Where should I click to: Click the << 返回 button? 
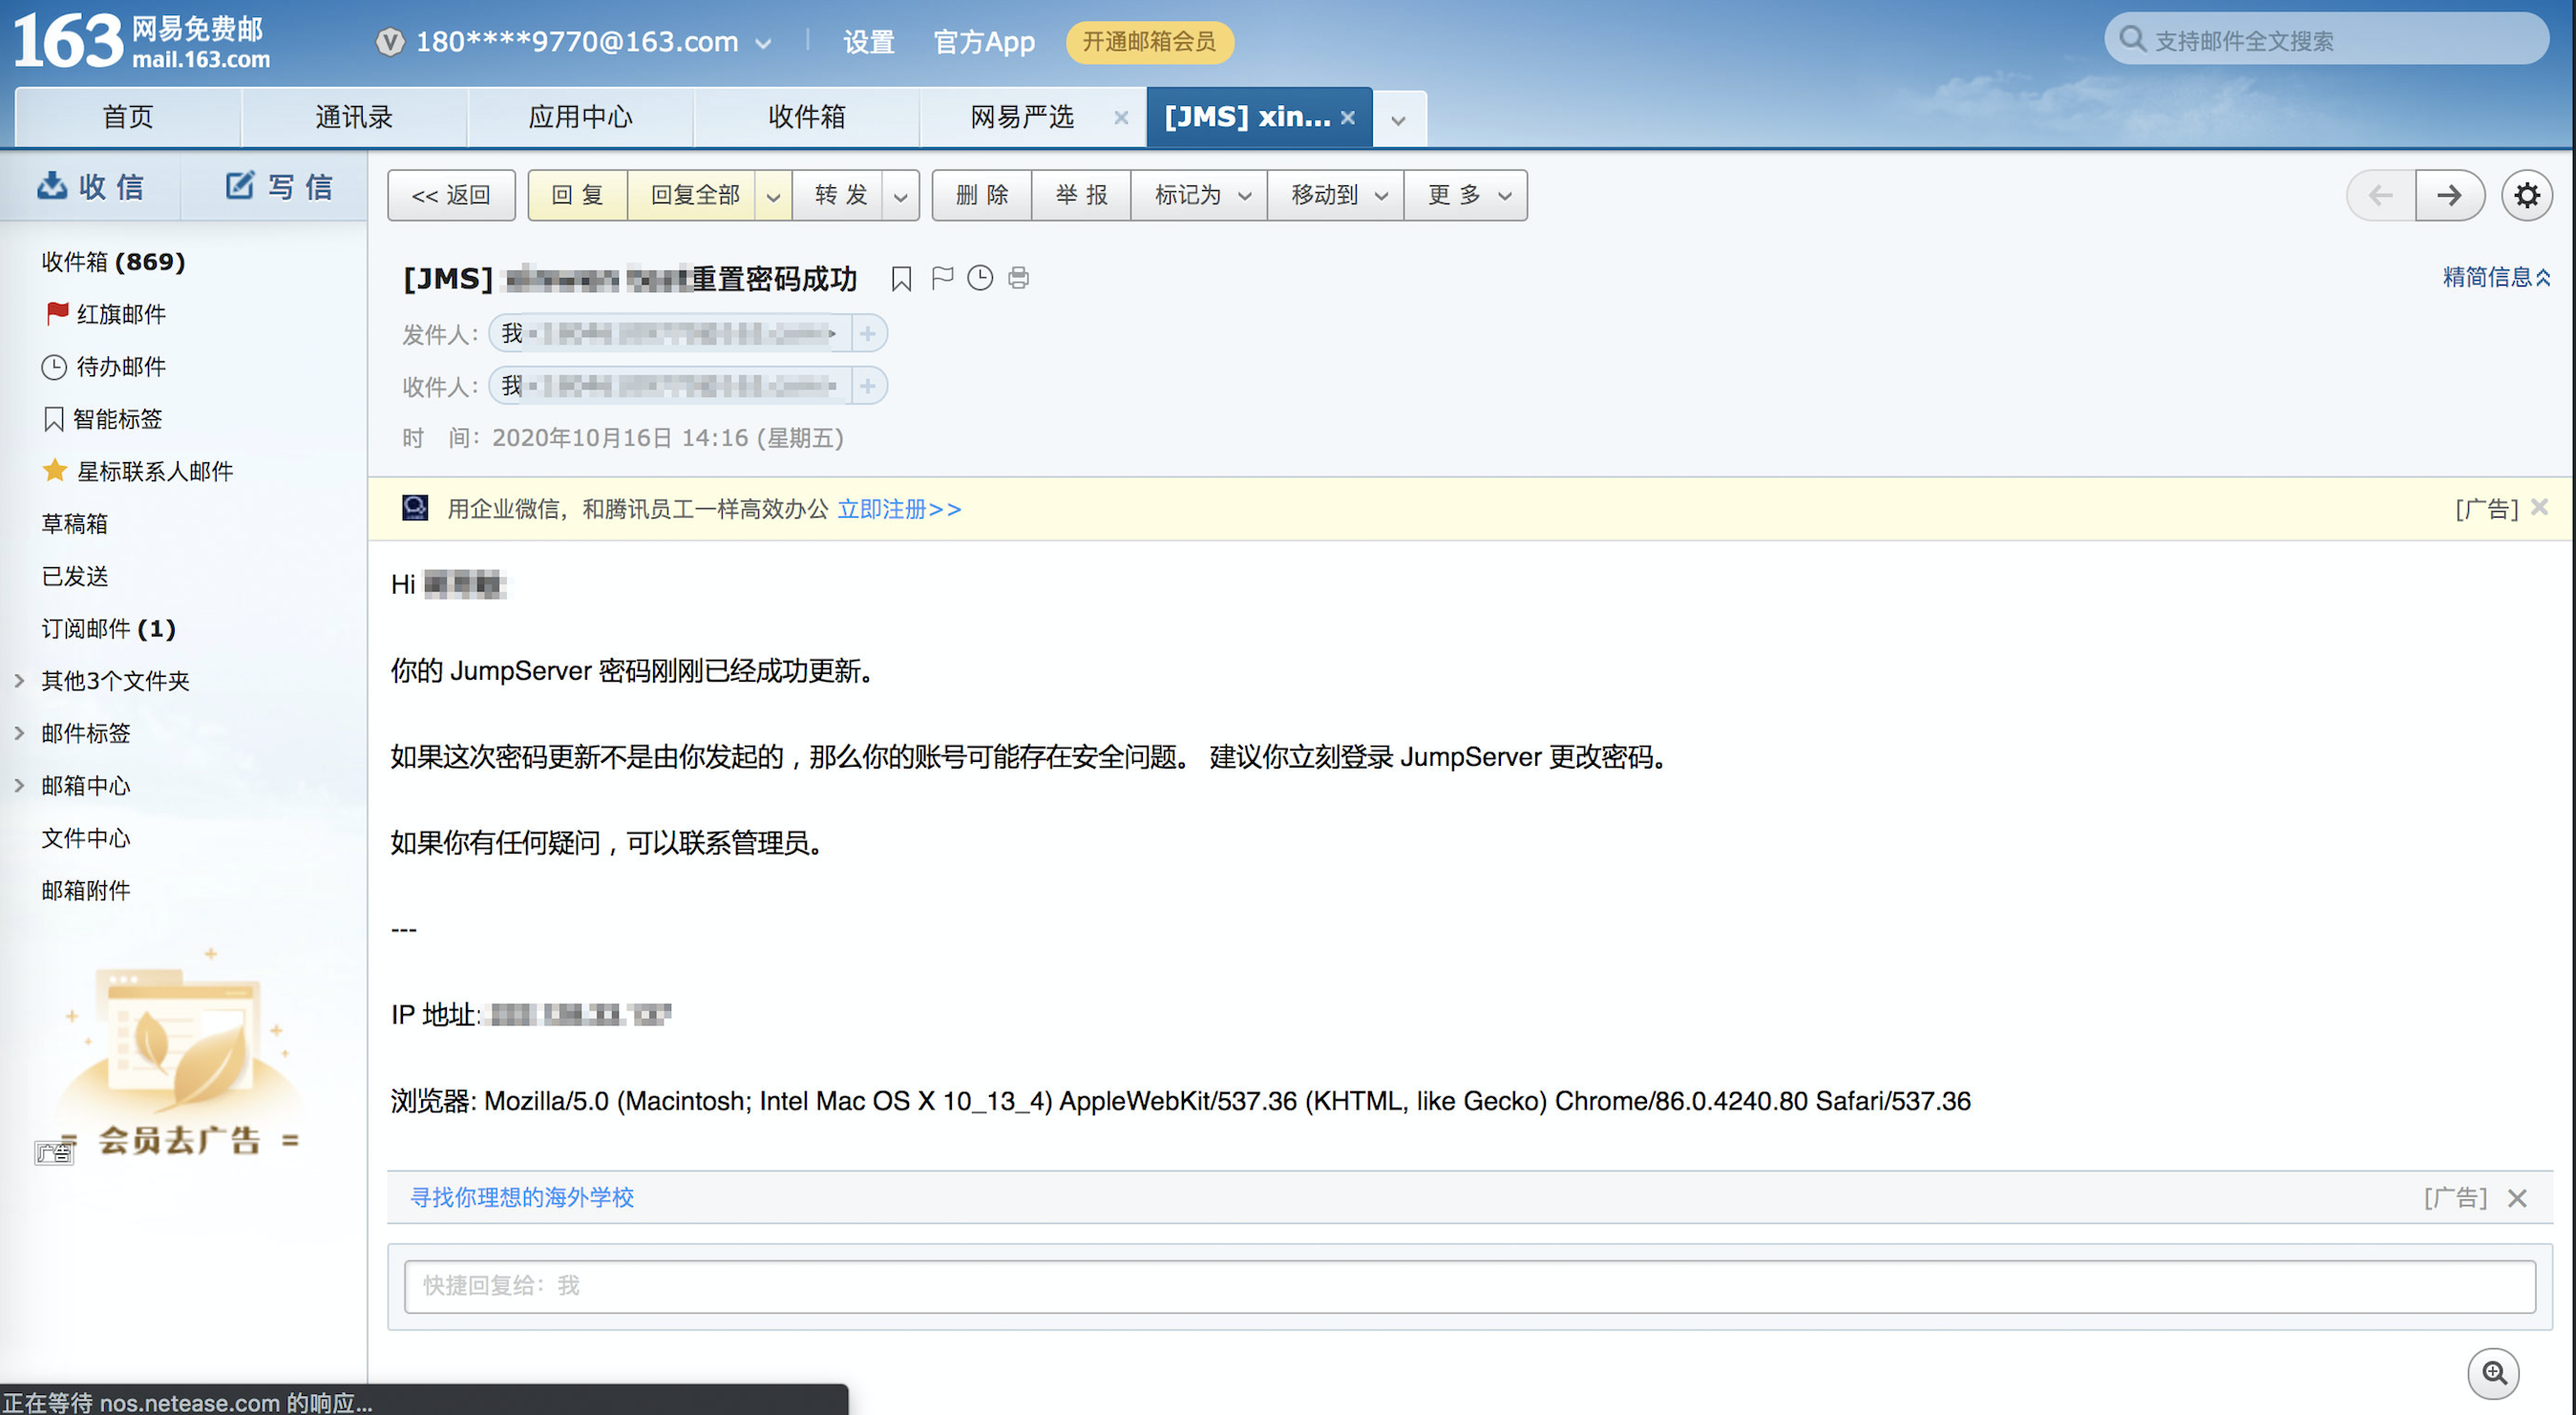coord(451,195)
